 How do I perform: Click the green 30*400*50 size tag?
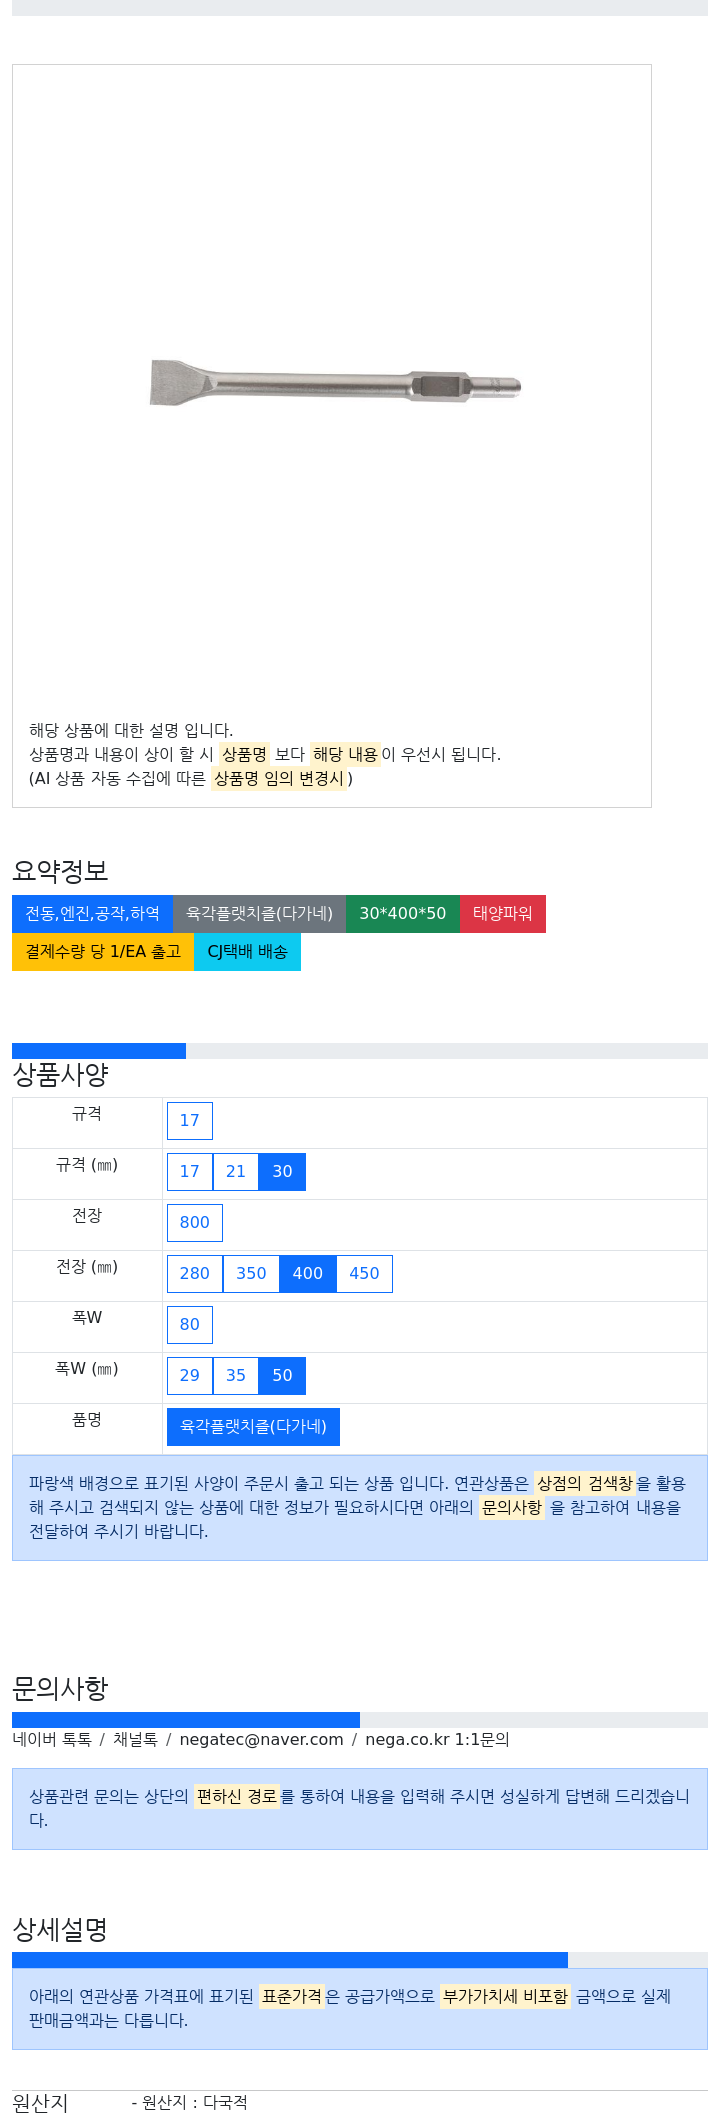403,913
